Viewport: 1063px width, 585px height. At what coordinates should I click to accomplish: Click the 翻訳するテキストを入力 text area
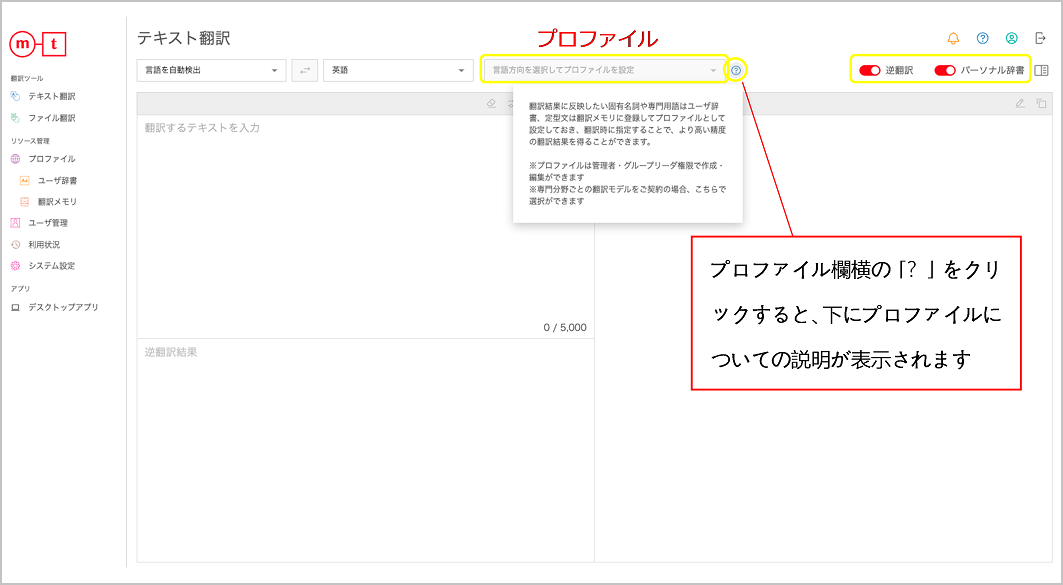365,220
